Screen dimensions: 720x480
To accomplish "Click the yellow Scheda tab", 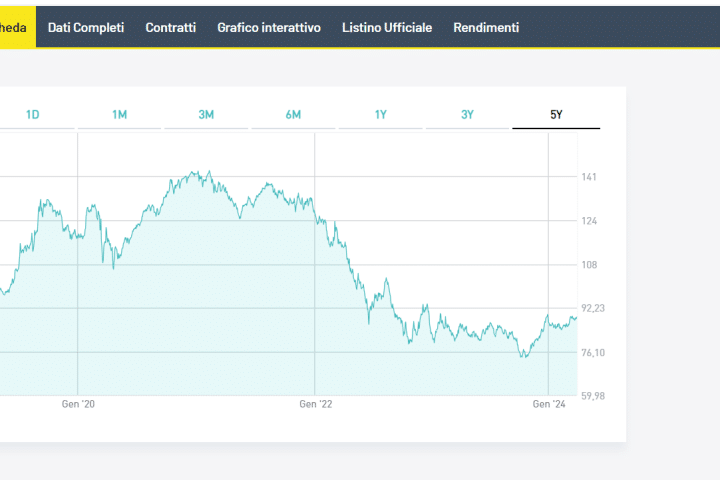I will coord(17,27).
